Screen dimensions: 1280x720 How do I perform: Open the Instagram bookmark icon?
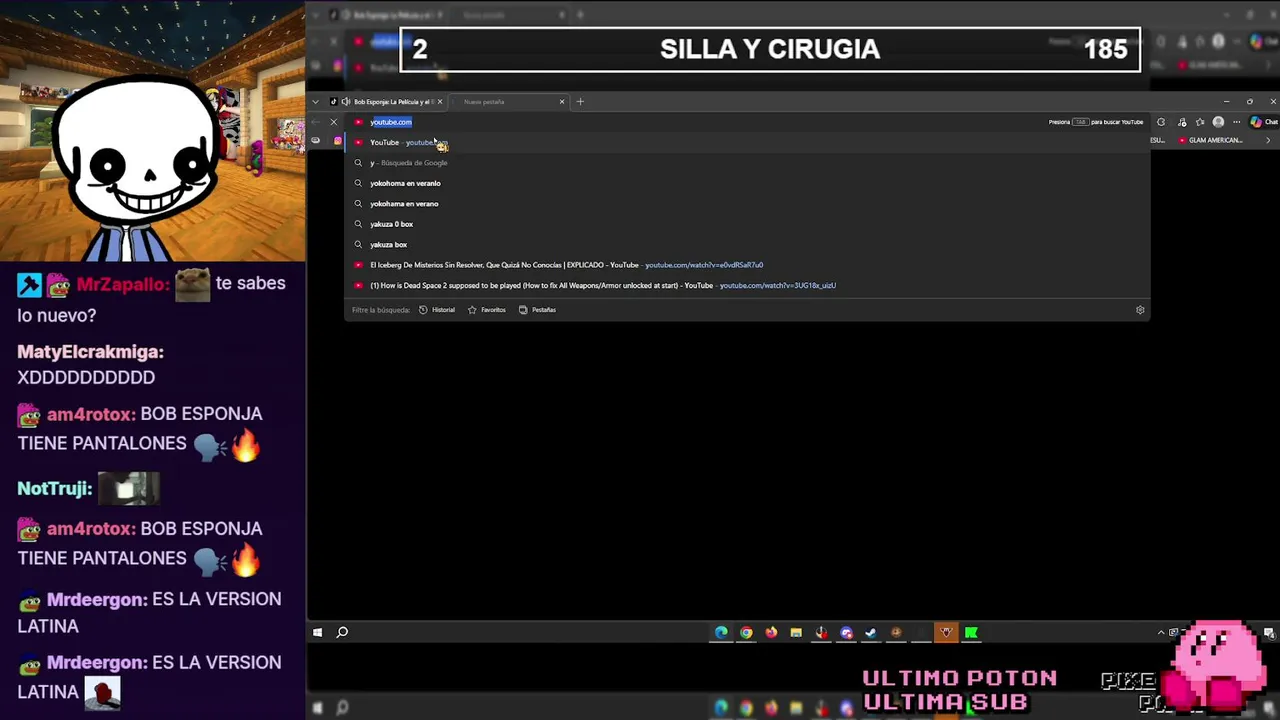338,140
